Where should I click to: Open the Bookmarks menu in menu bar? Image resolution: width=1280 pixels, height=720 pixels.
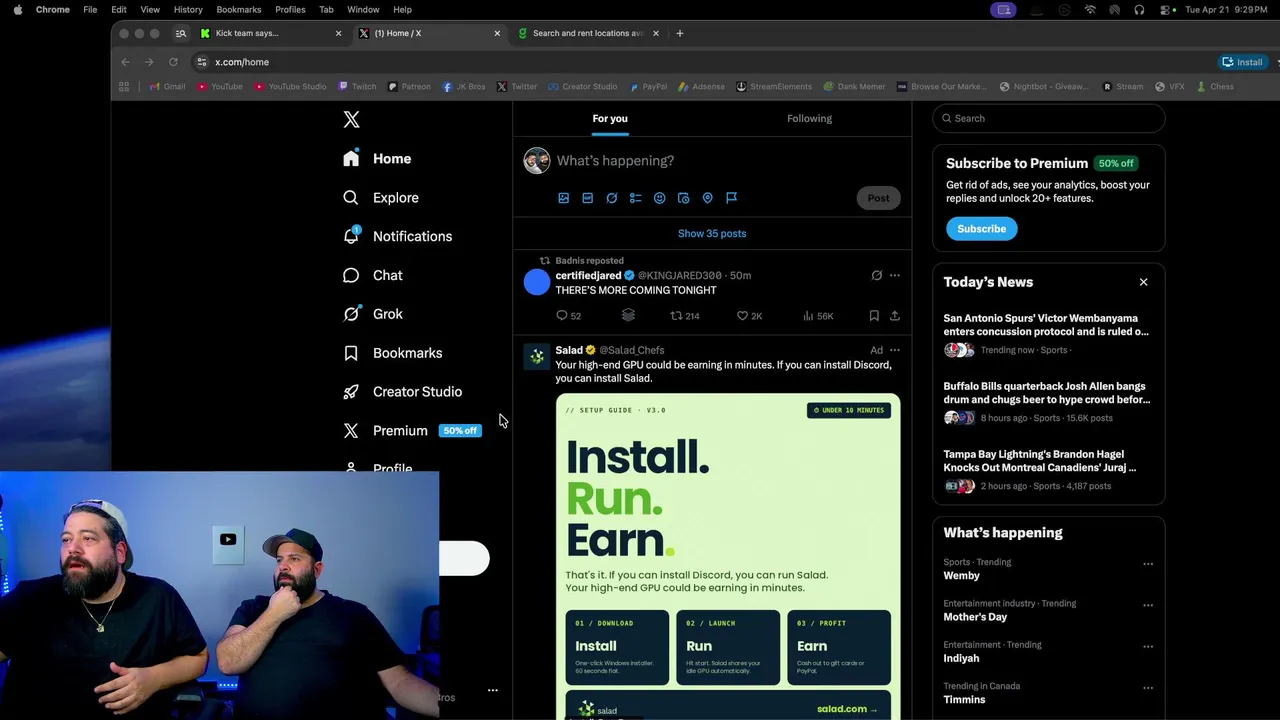239,9
